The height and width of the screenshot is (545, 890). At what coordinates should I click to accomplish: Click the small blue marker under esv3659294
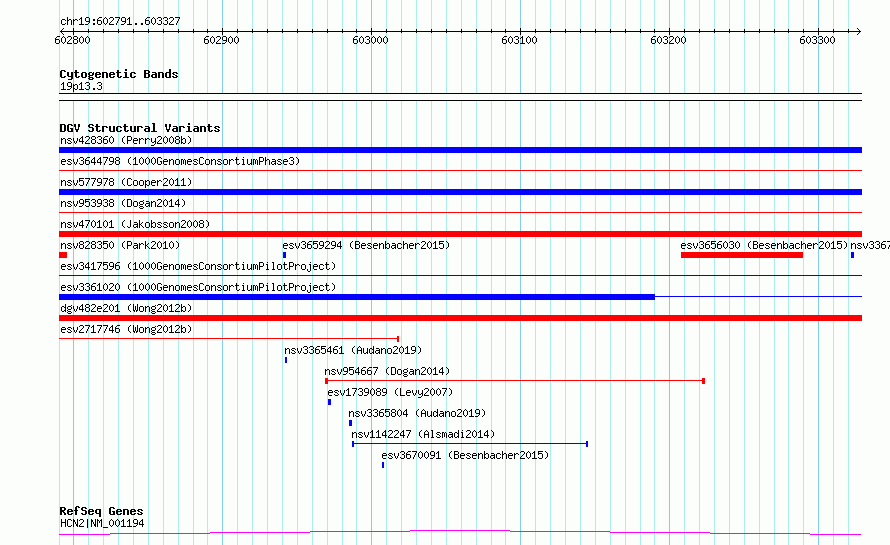(284, 255)
